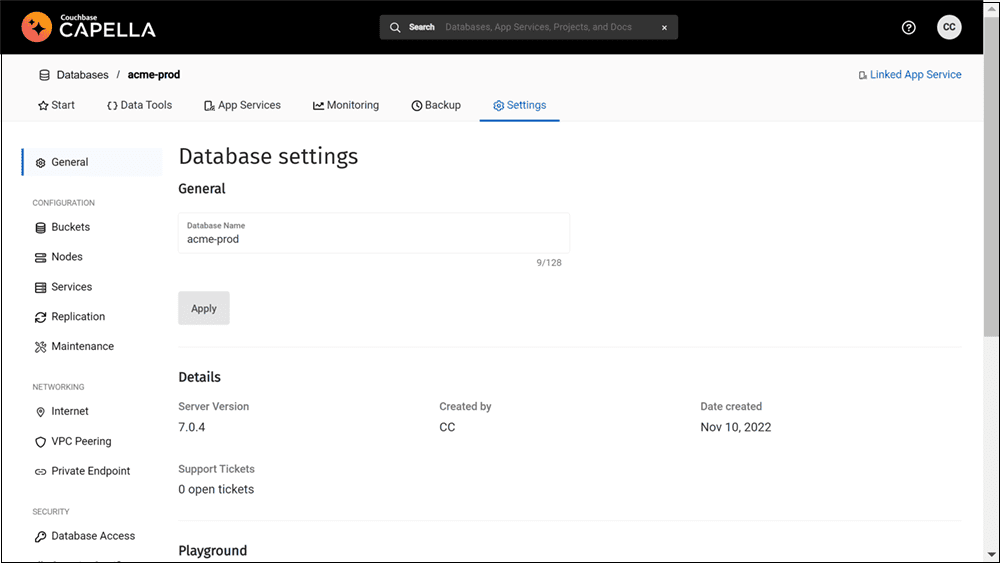Click the Replication arrows icon
Viewport: 1000px width, 563px height.
(41, 317)
